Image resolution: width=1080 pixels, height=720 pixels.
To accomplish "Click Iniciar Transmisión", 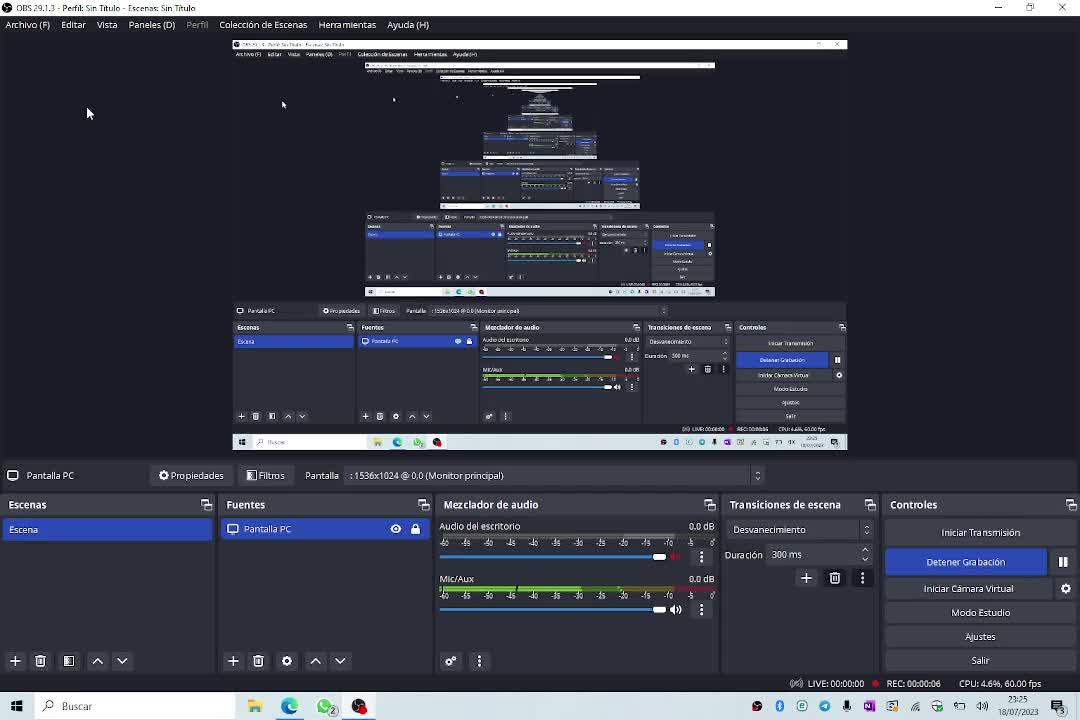I will coord(980,533).
